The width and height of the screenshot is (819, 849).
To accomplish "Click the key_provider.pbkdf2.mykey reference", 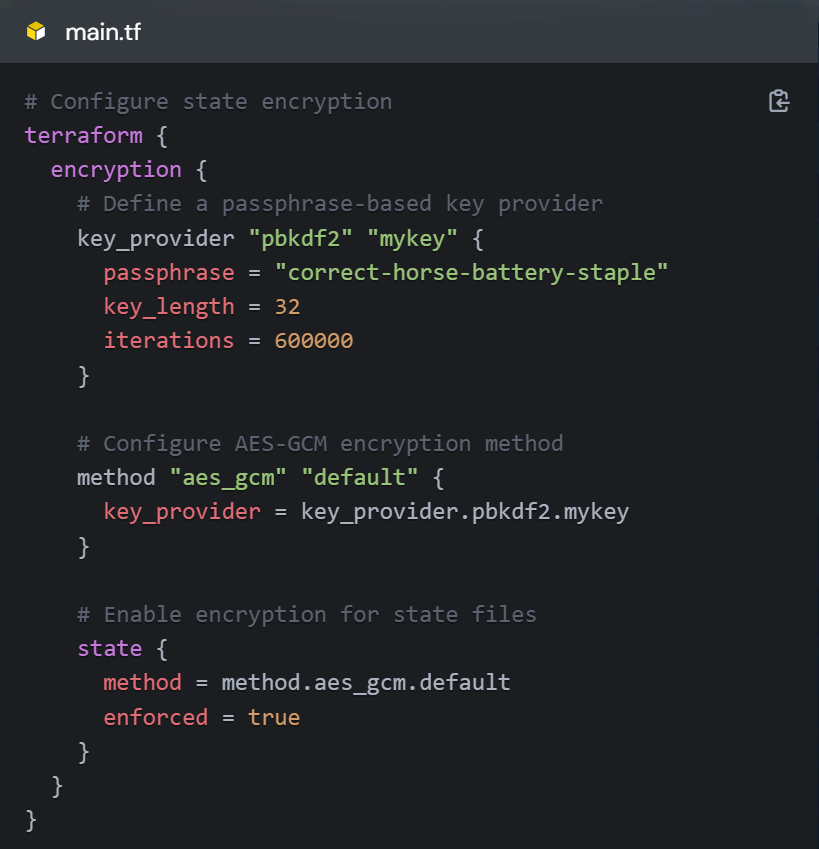I will click(465, 511).
